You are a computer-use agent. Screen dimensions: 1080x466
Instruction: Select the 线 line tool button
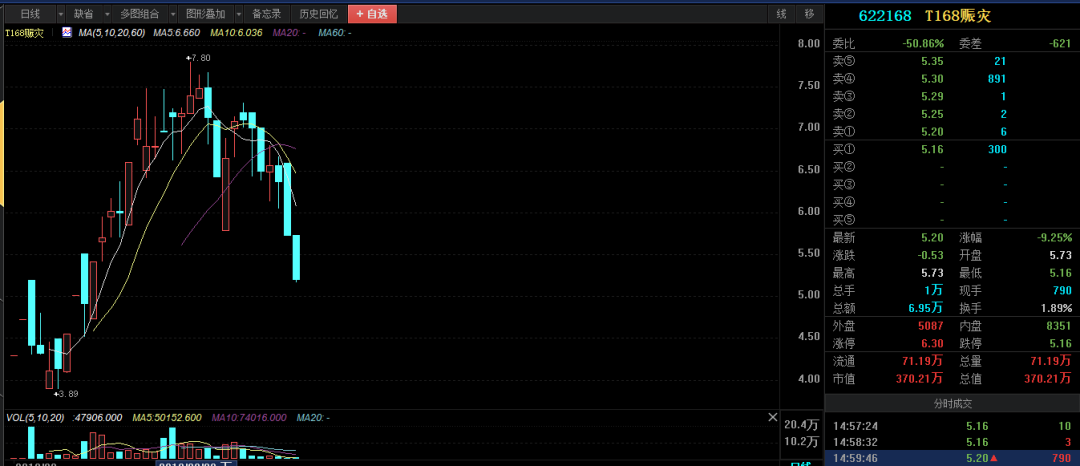coord(781,14)
